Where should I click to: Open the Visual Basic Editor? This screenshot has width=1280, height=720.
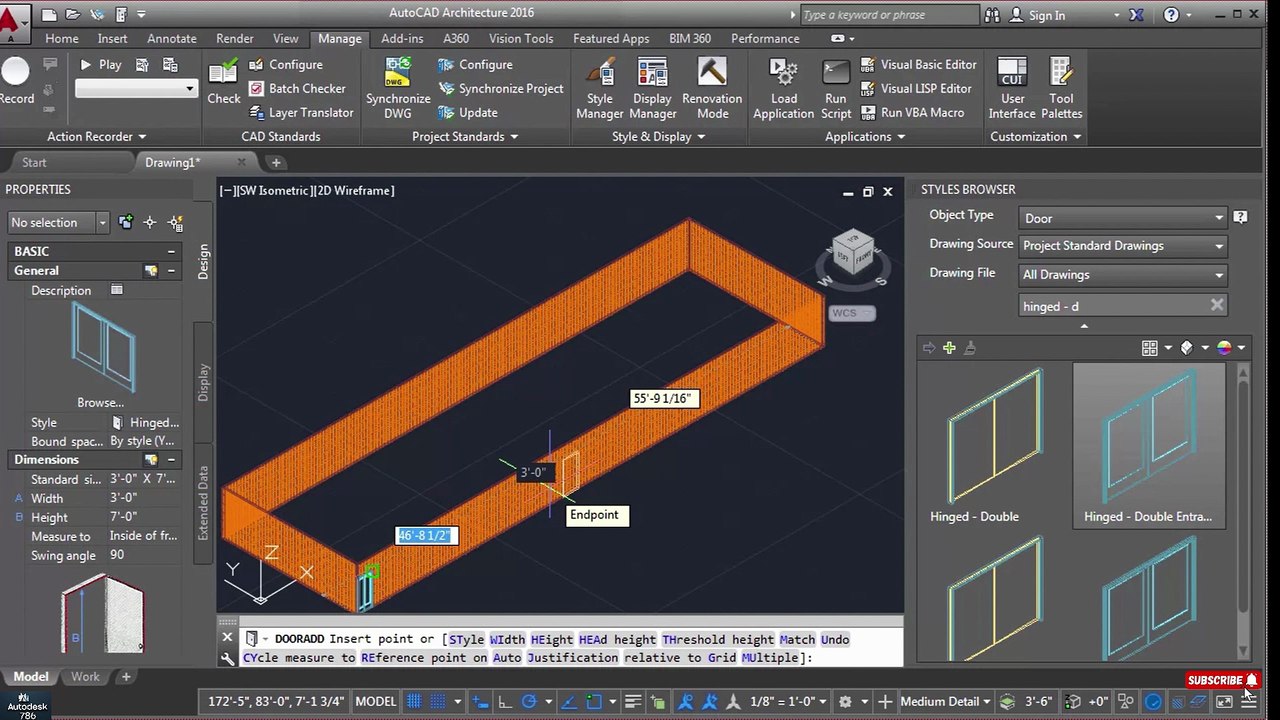(918, 64)
